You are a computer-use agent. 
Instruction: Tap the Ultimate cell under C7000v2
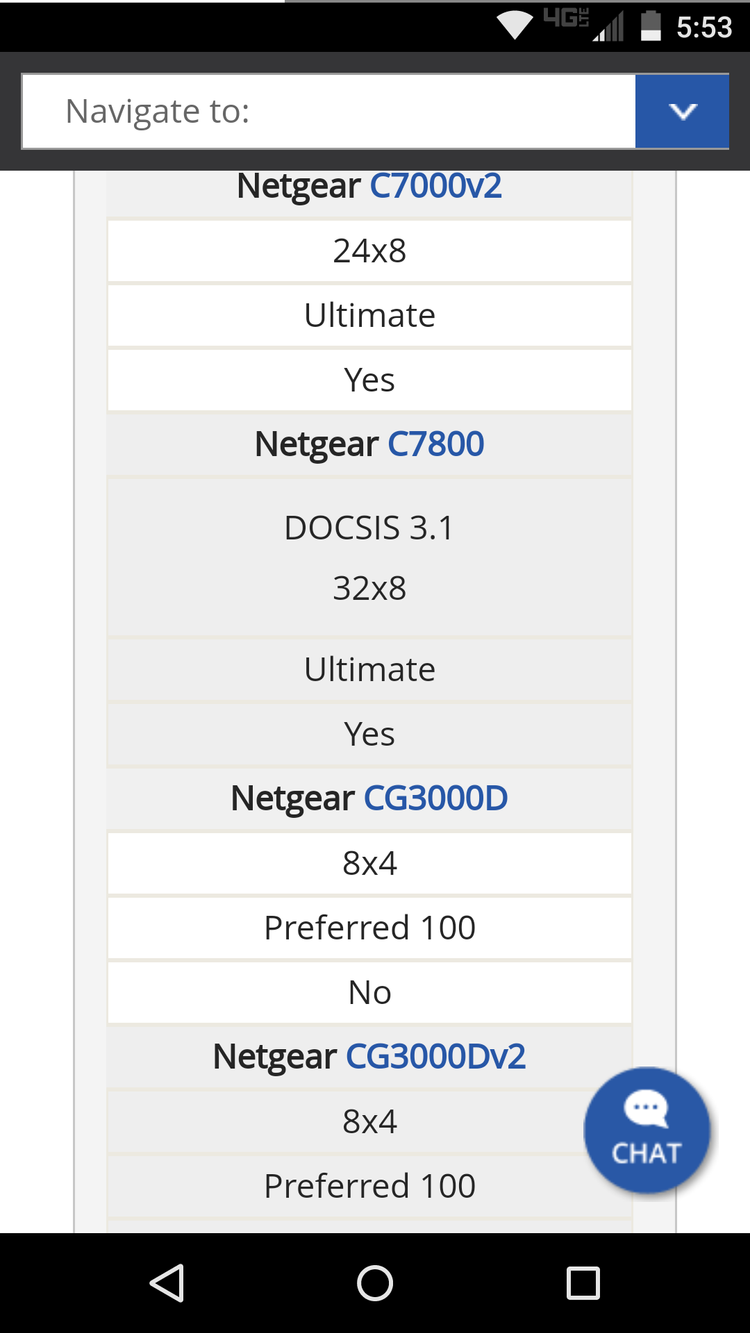369,315
